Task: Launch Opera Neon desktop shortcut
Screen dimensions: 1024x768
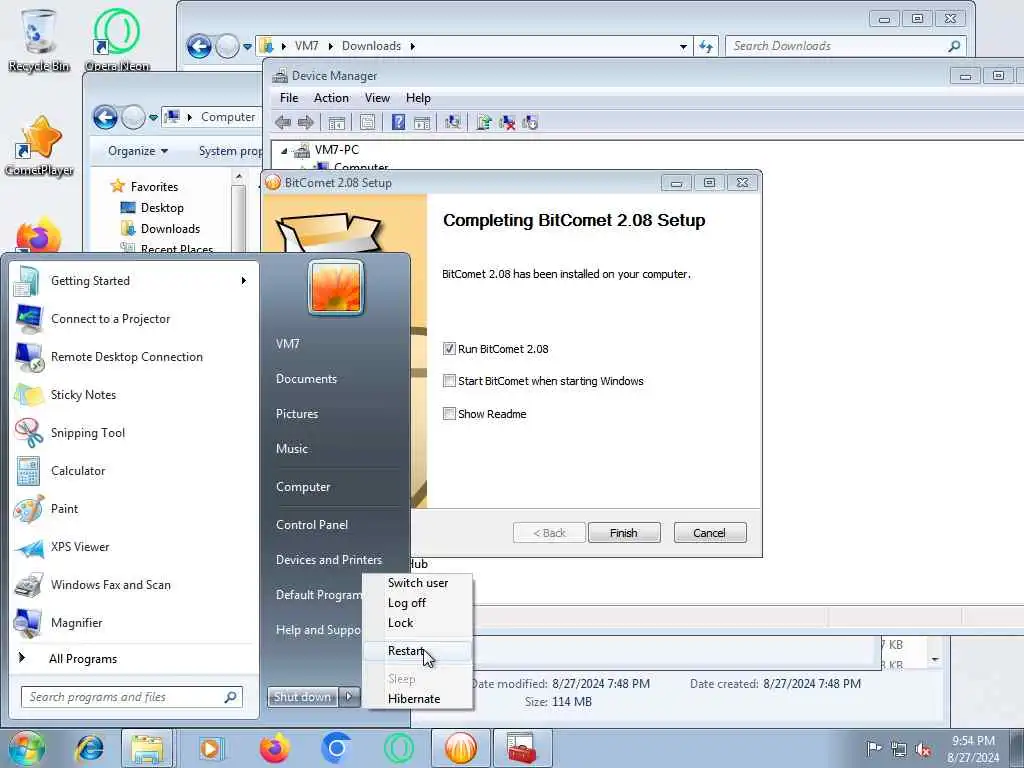Action: click(x=117, y=39)
